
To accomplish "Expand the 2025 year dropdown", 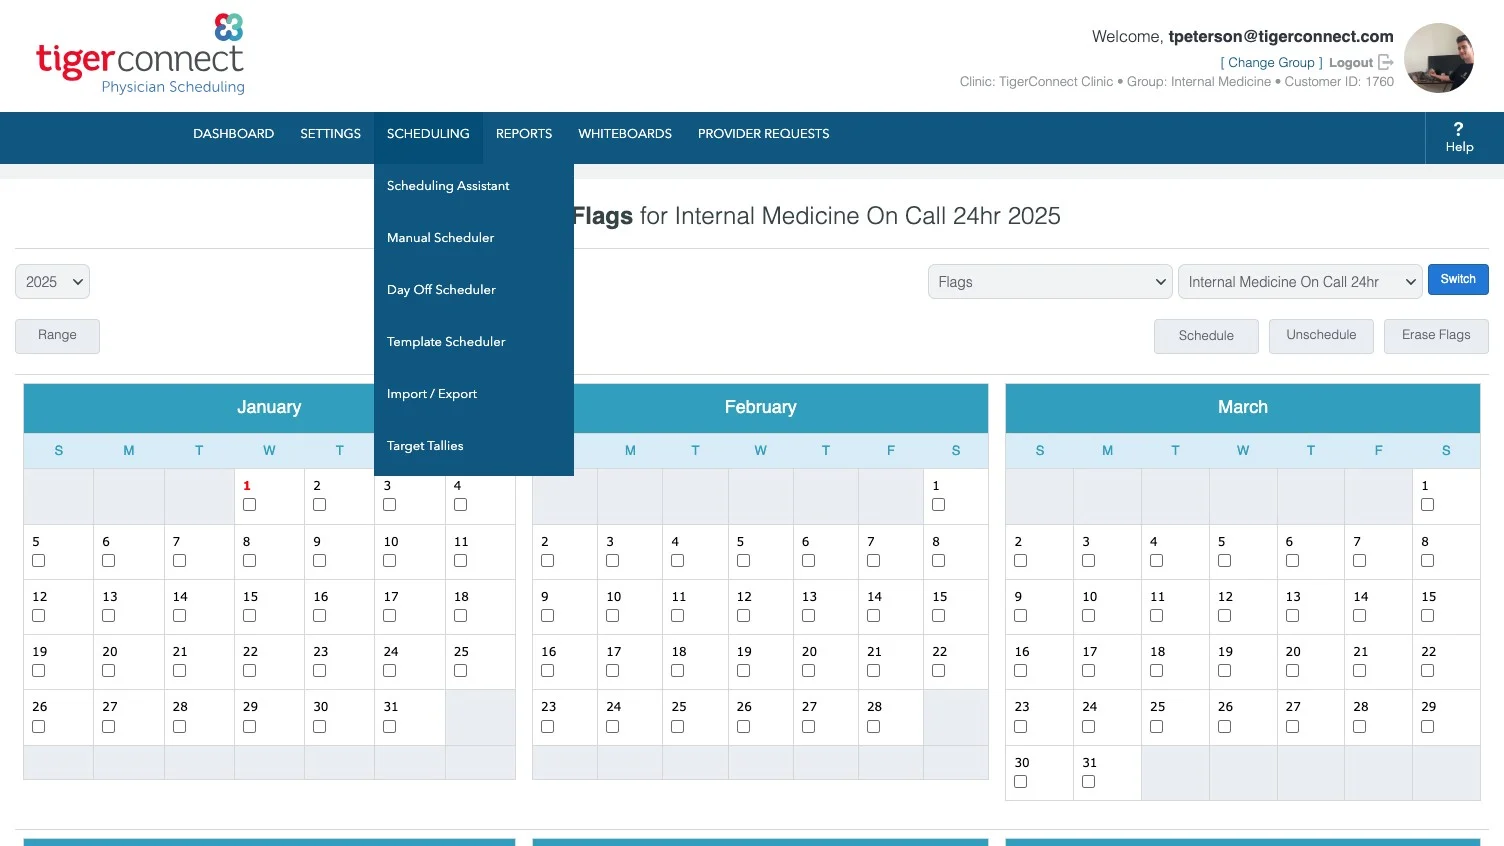I will [52, 282].
